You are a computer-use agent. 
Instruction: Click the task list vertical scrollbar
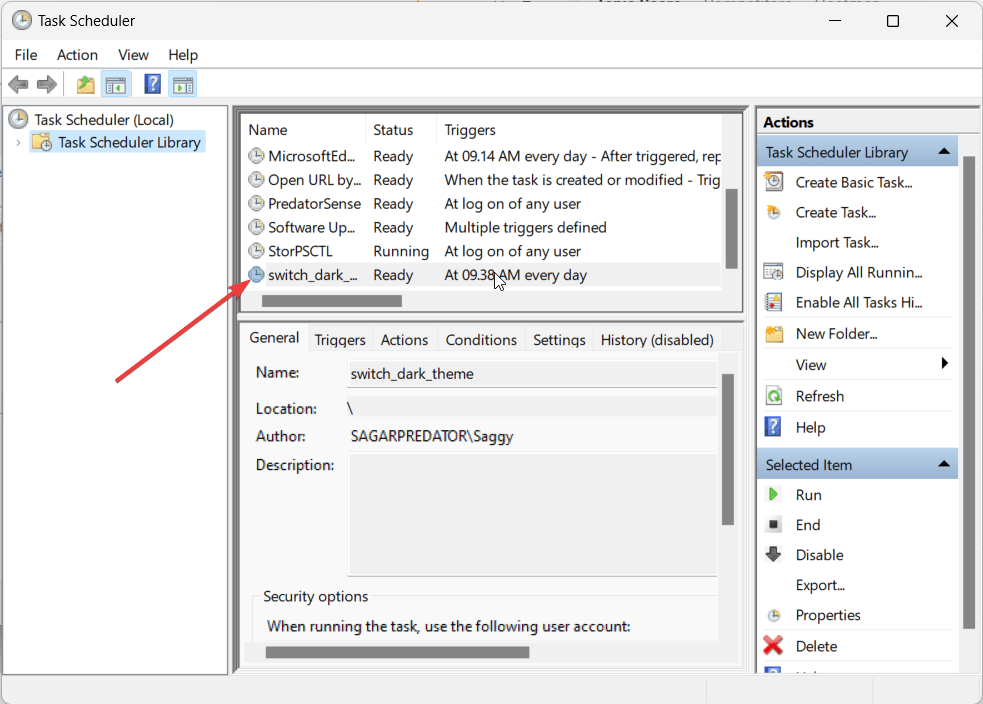[x=731, y=228]
